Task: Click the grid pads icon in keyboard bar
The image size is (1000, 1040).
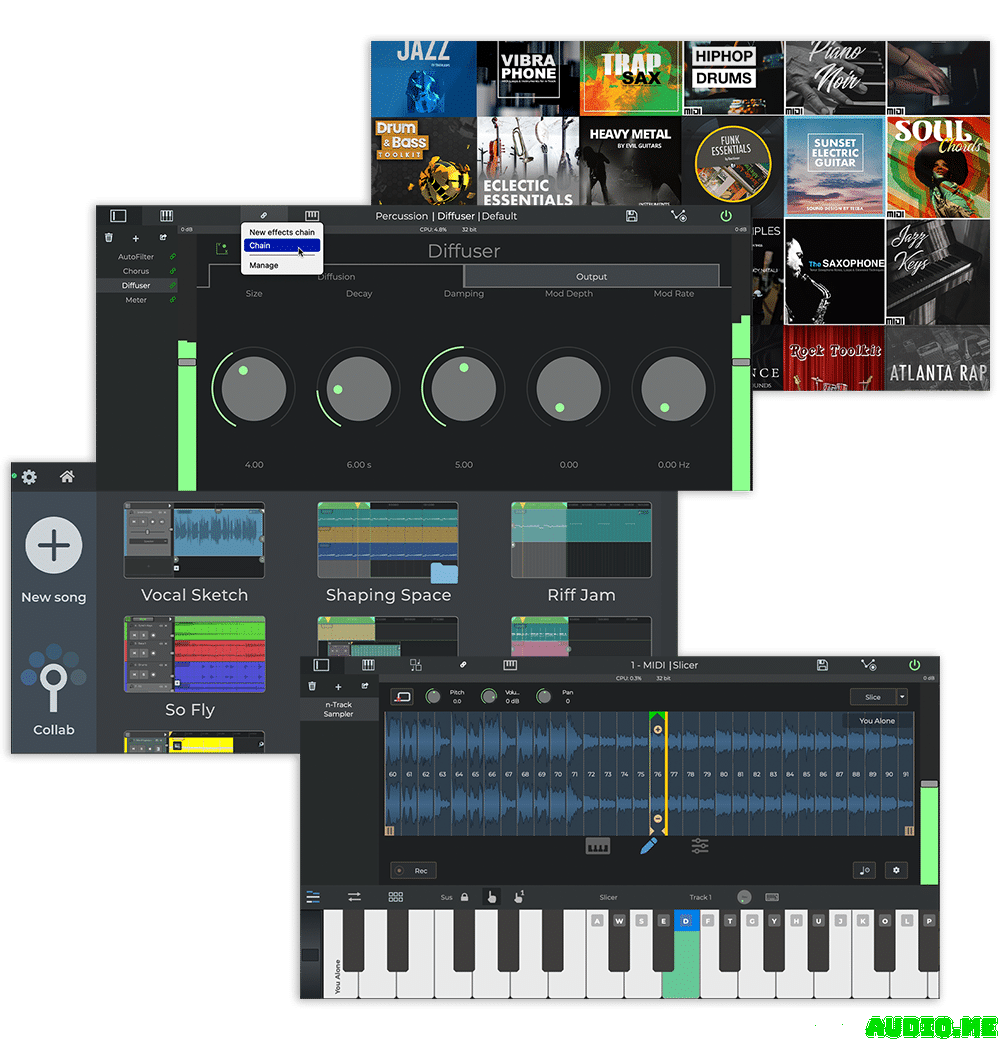Action: point(395,897)
